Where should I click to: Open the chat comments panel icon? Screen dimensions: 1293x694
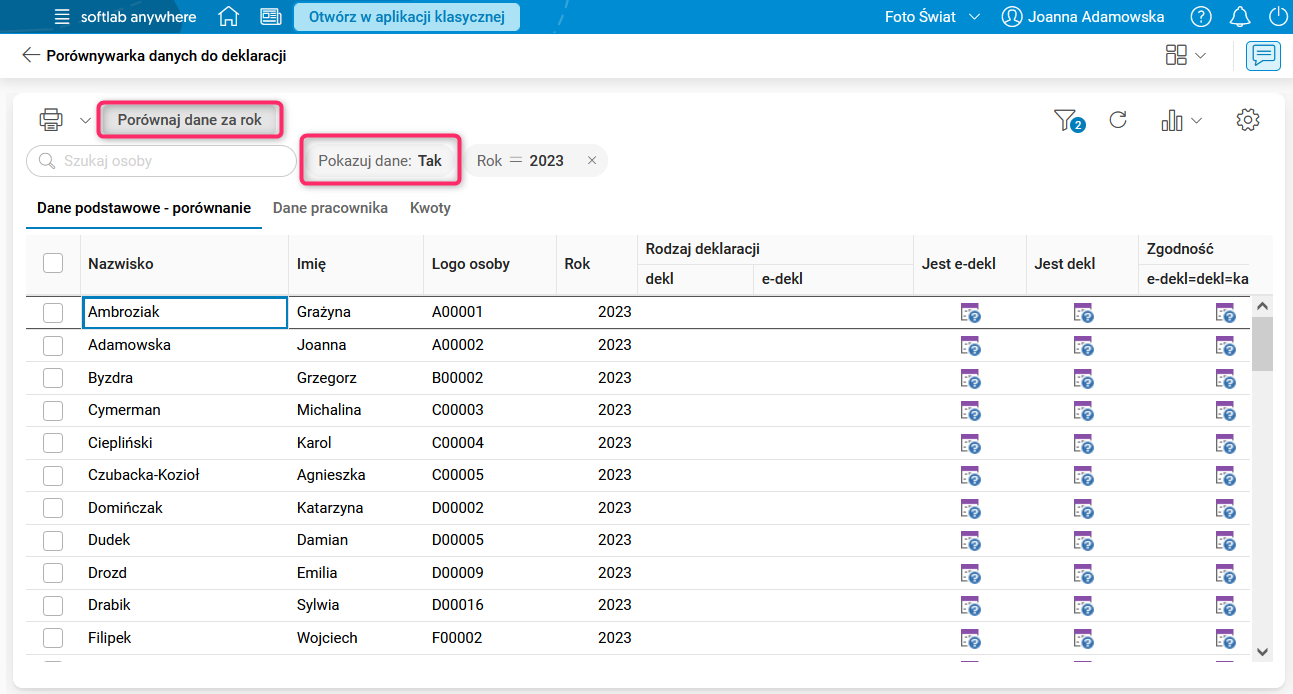[x=1263, y=56]
